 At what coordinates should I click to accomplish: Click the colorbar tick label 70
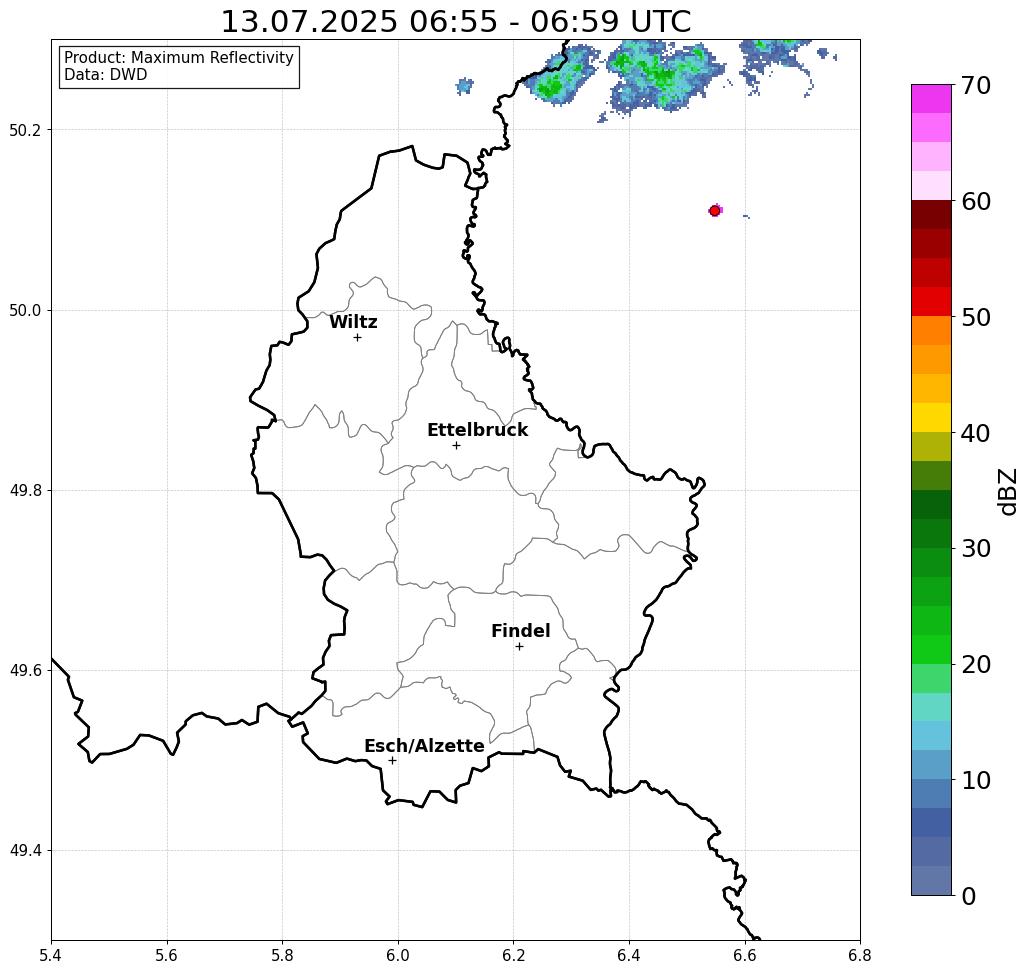point(976,85)
